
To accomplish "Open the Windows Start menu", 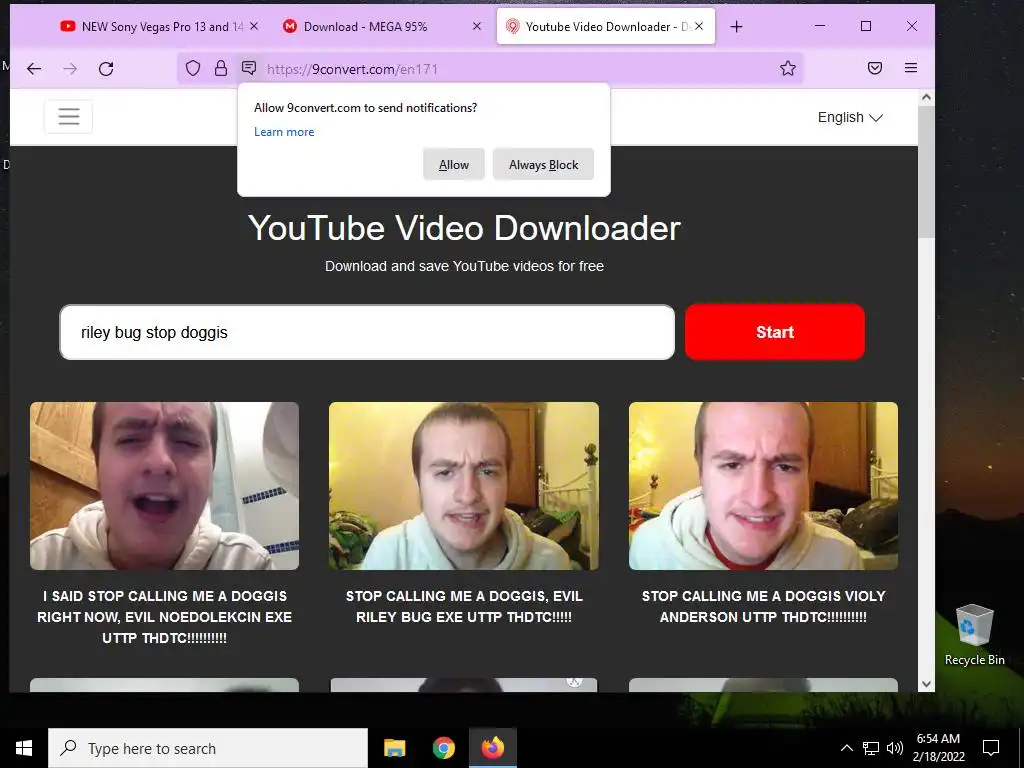I will pos(24,748).
